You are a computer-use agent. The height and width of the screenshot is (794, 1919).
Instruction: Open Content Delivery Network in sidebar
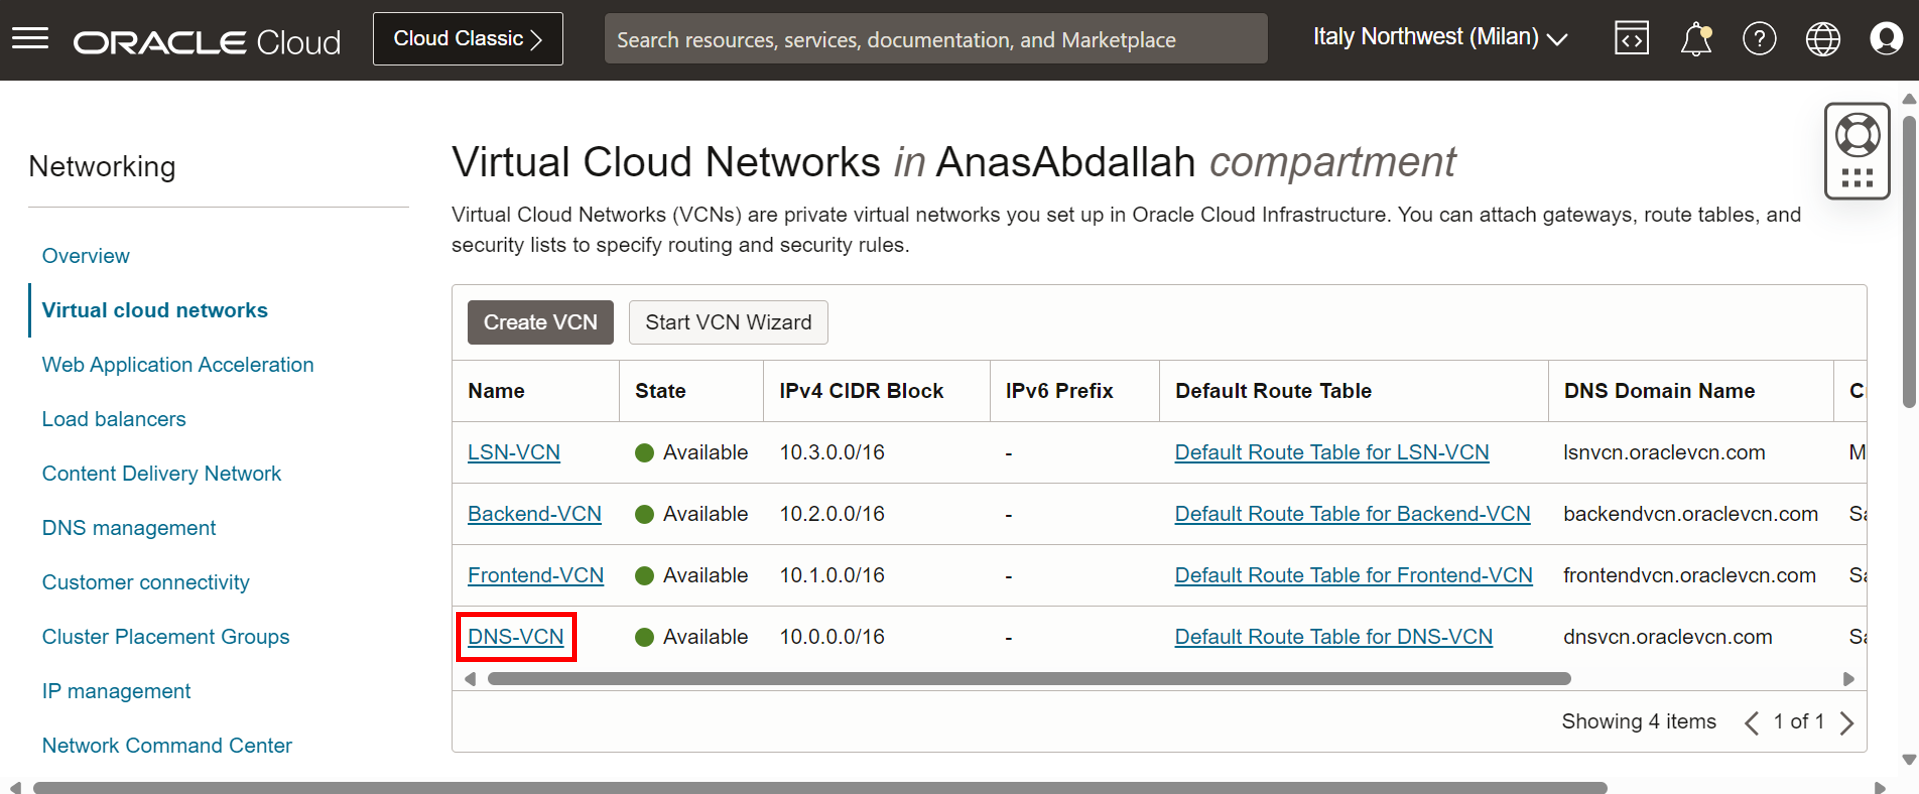[161, 474]
